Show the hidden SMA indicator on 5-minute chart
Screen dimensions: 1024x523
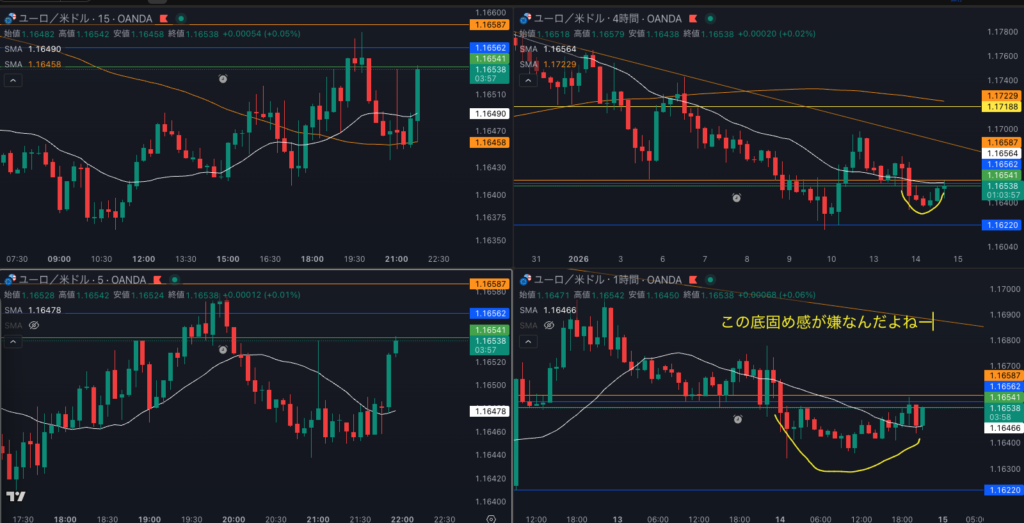33,326
